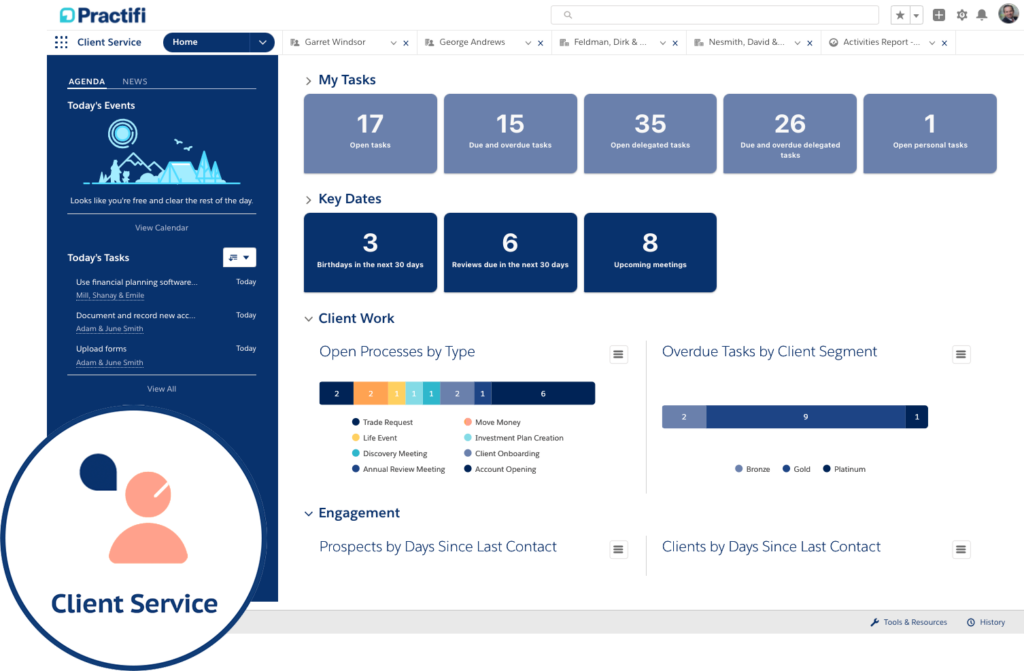Click the Tools & Resources wrench icon
The height and width of the screenshot is (671, 1024).
(873, 621)
